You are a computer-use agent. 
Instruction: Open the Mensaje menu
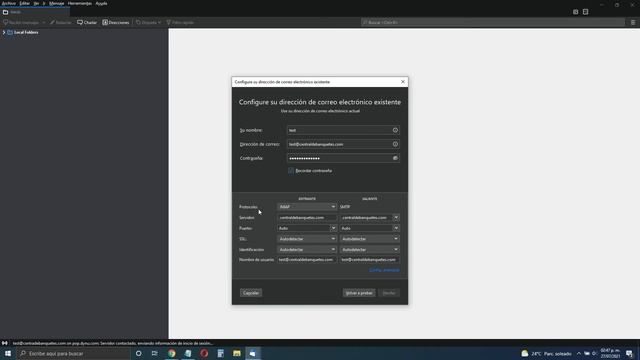tap(56, 3)
